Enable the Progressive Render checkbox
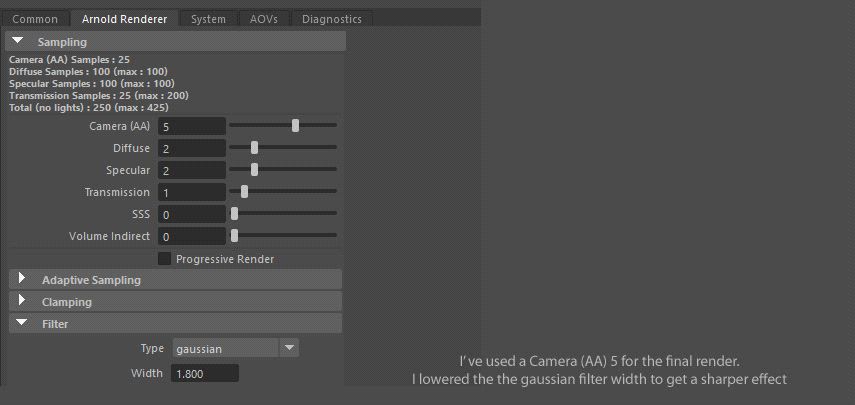This screenshot has height=405, width=855. (164, 259)
